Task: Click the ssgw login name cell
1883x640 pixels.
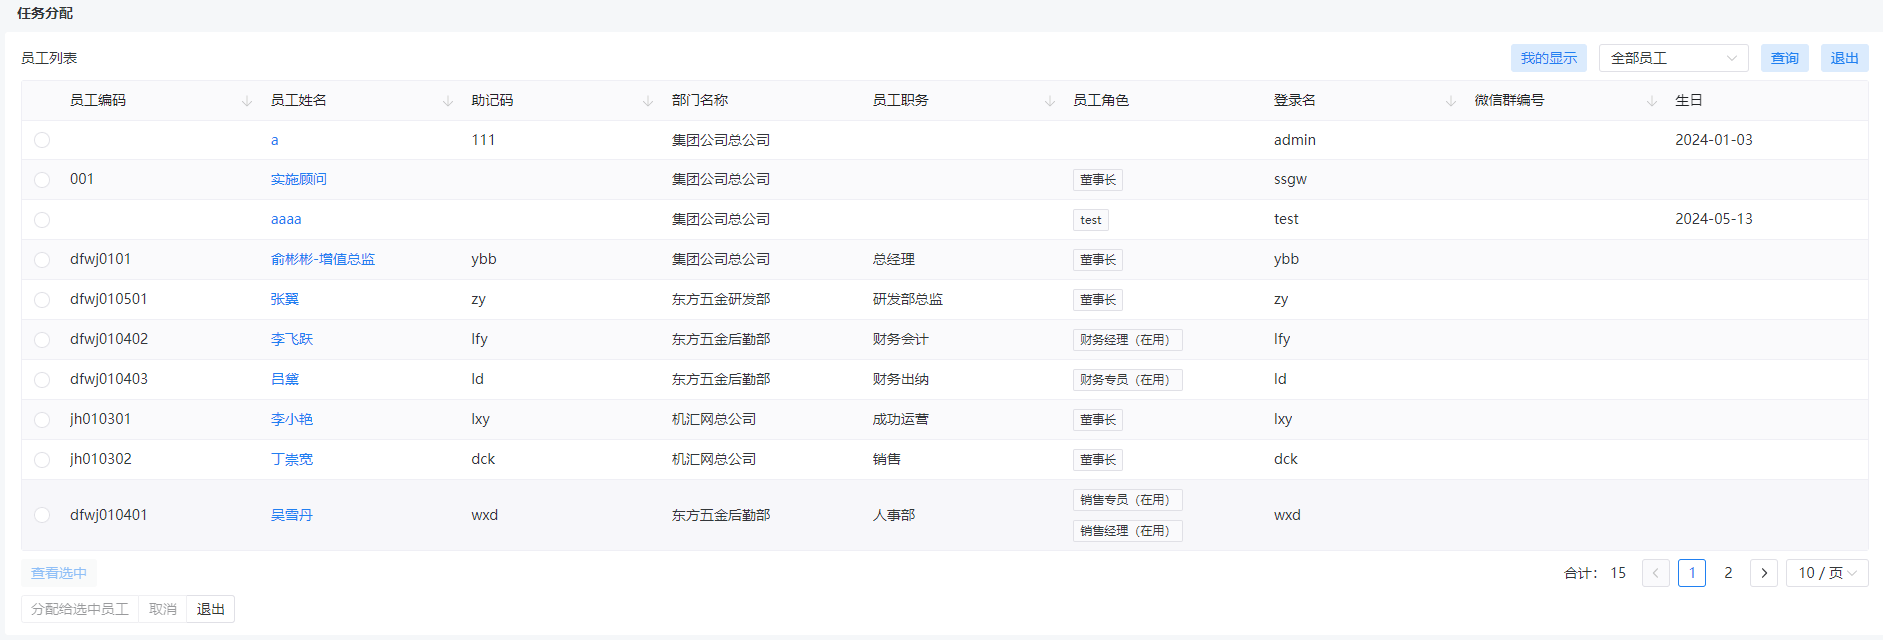Action: (1290, 179)
